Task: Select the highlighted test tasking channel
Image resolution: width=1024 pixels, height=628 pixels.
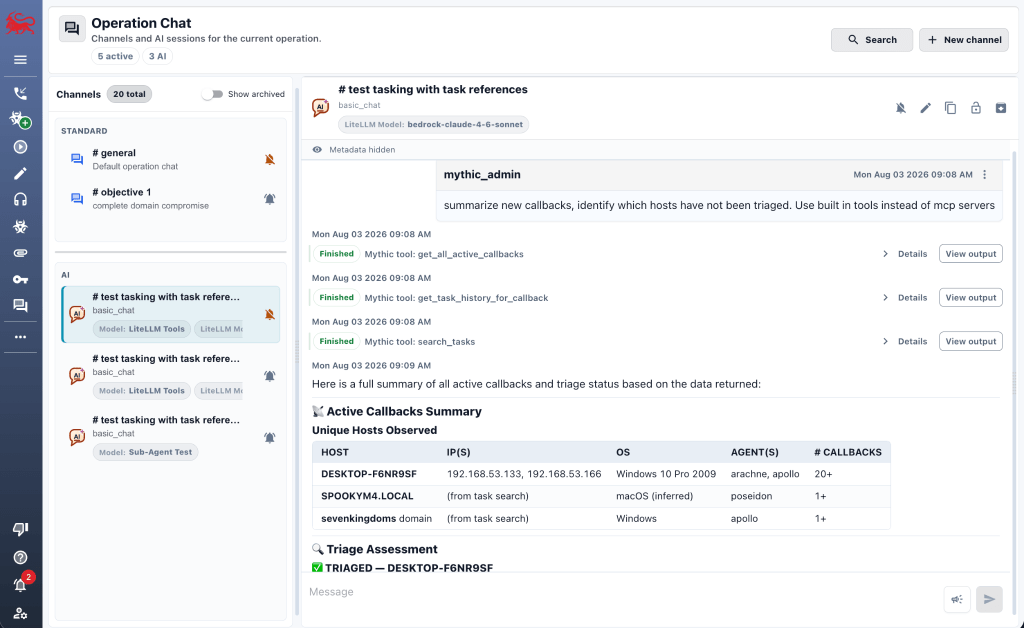Action: (x=171, y=314)
